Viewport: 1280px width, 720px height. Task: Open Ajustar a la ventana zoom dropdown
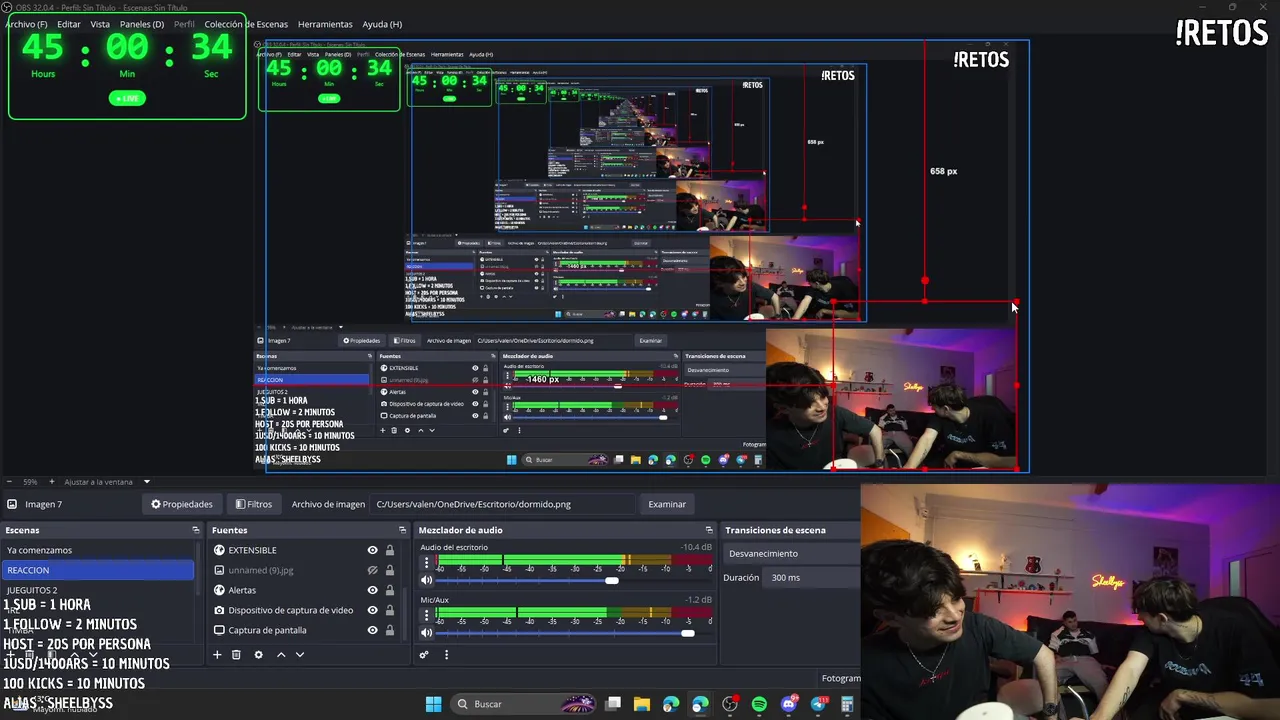[x=106, y=482]
